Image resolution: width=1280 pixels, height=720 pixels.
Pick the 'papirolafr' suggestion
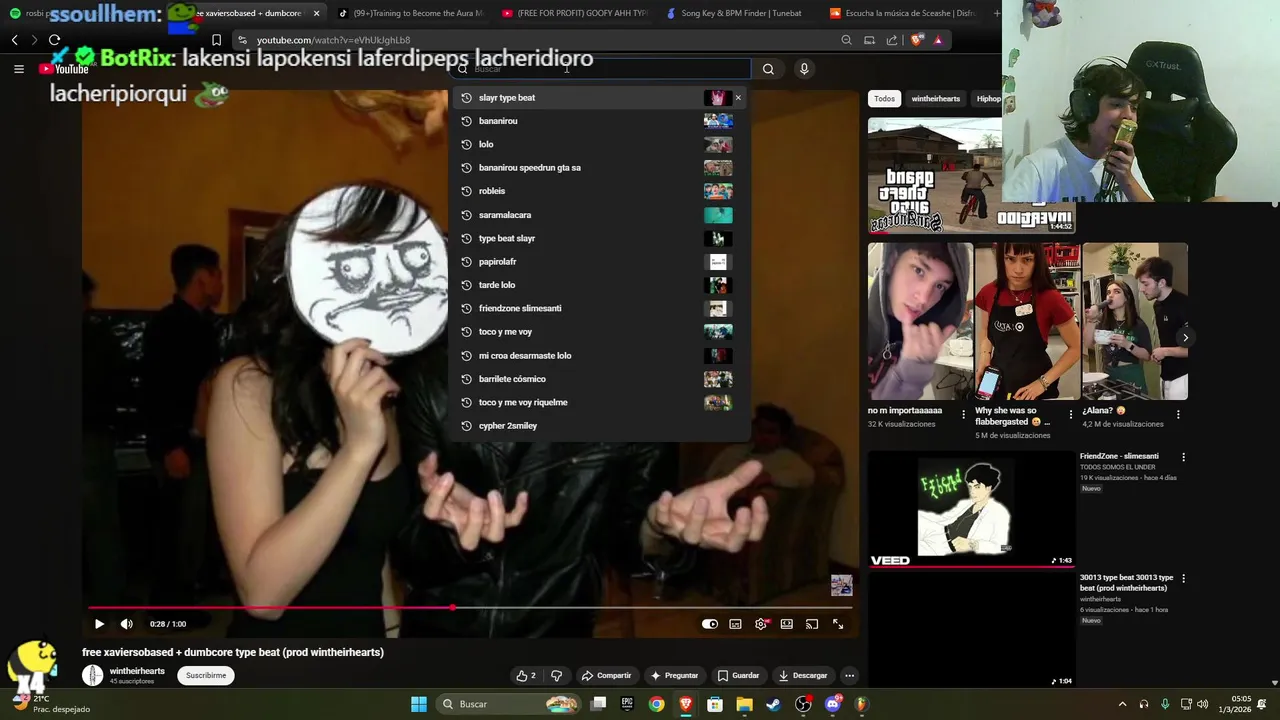[600, 262]
